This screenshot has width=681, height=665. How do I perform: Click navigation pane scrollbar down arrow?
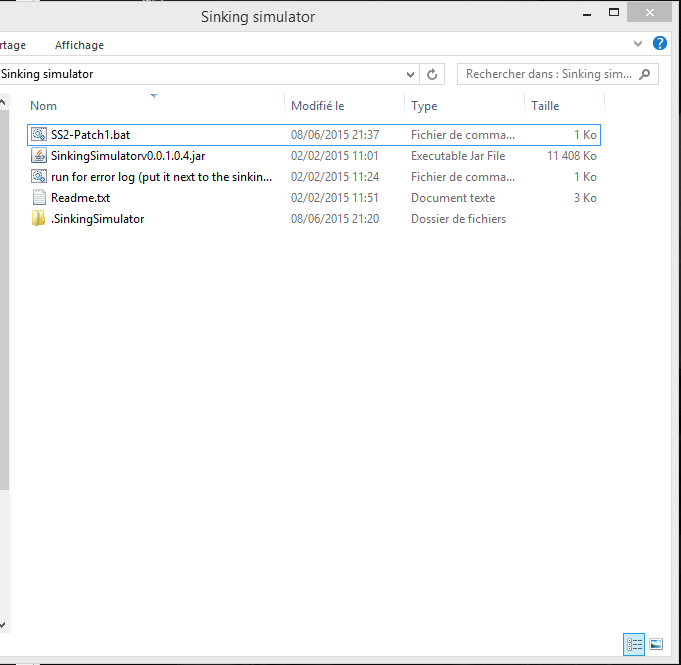tap(3, 625)
